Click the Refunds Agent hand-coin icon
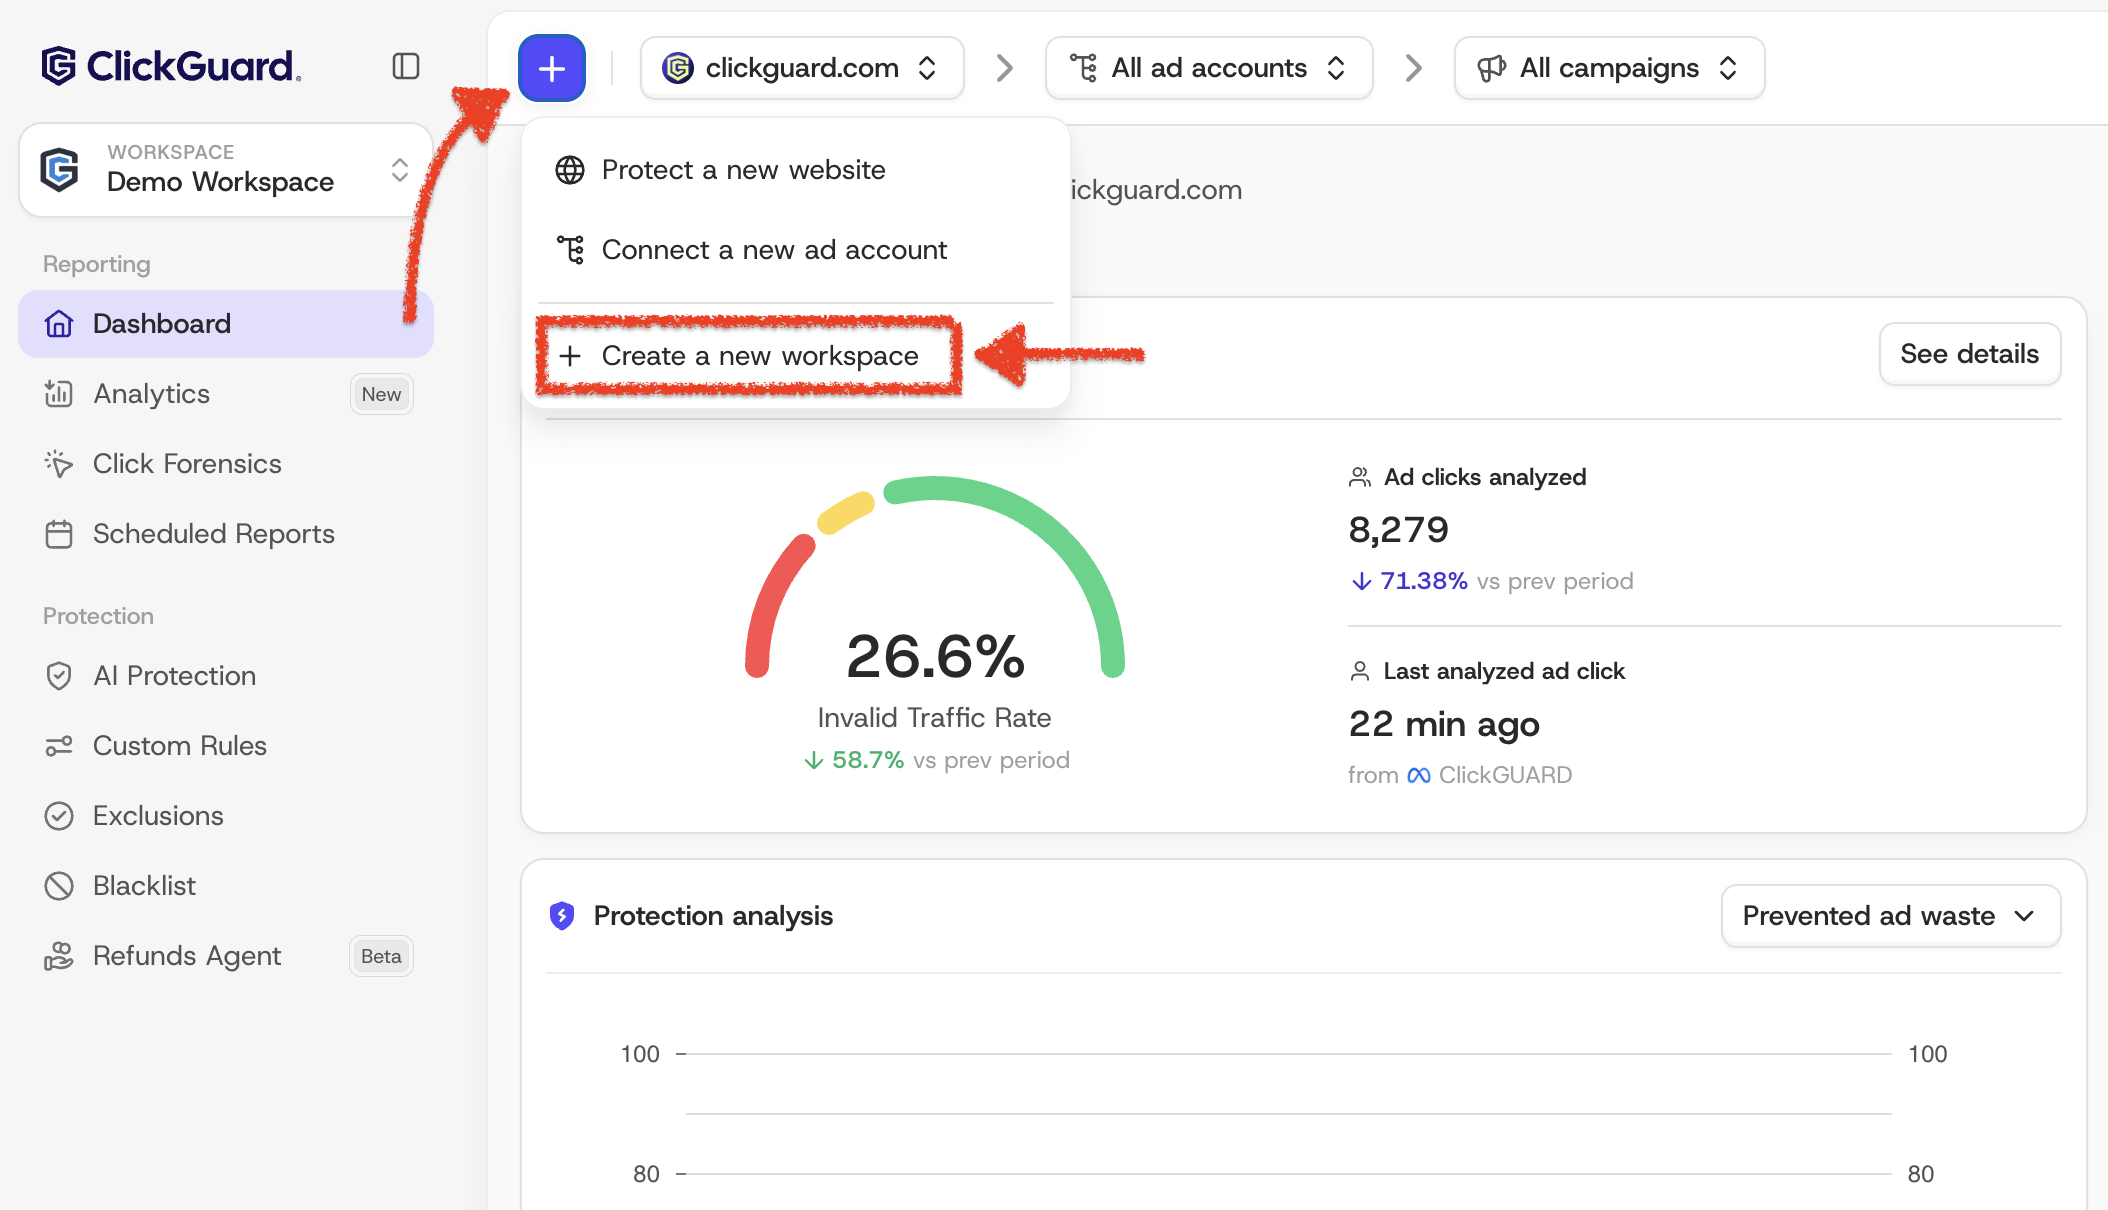 click(x=59, y=956)
